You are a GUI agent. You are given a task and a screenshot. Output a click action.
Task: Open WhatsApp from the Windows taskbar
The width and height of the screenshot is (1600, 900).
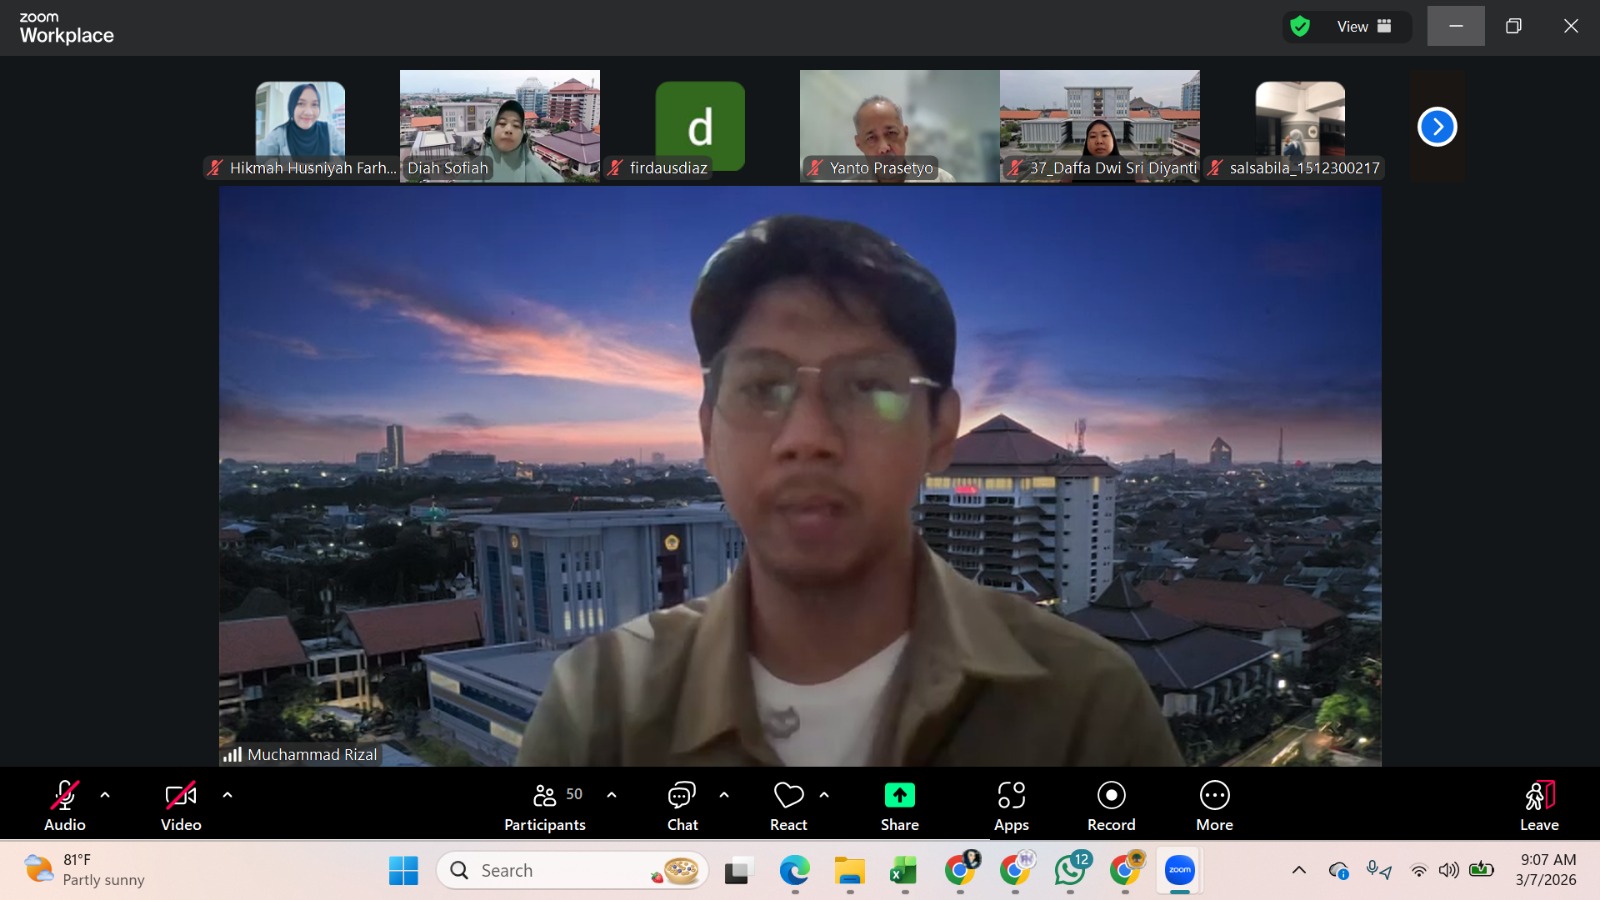1070,871
